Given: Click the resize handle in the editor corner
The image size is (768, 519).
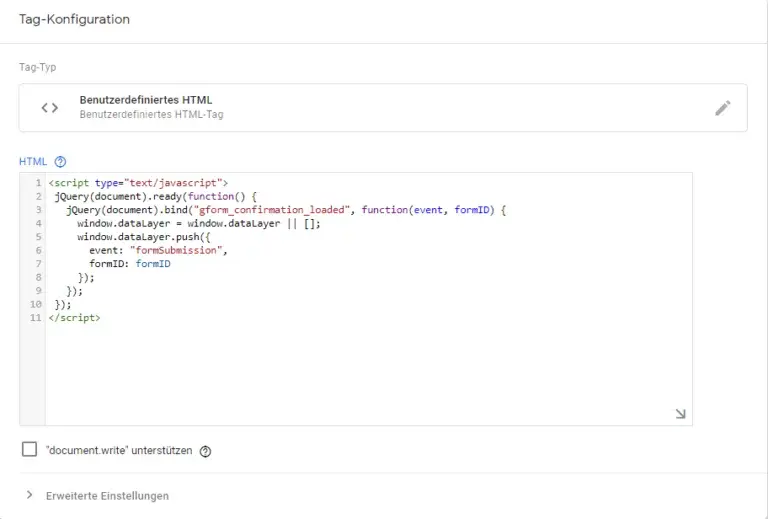Looking at the screenshot, I should point(680,413).
